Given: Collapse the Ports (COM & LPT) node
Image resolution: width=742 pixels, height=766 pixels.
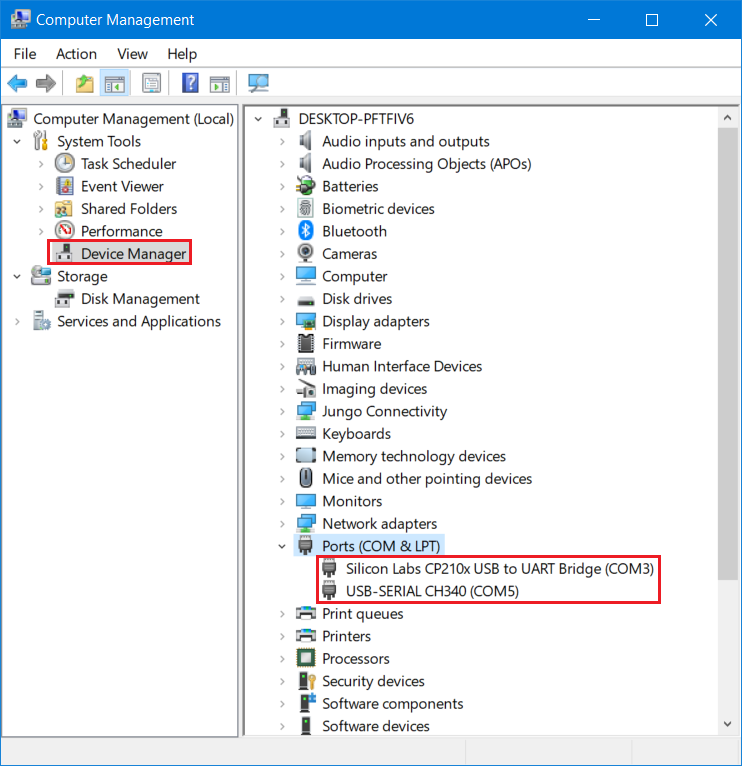Looking at the screenshot, I should point(284,546).
